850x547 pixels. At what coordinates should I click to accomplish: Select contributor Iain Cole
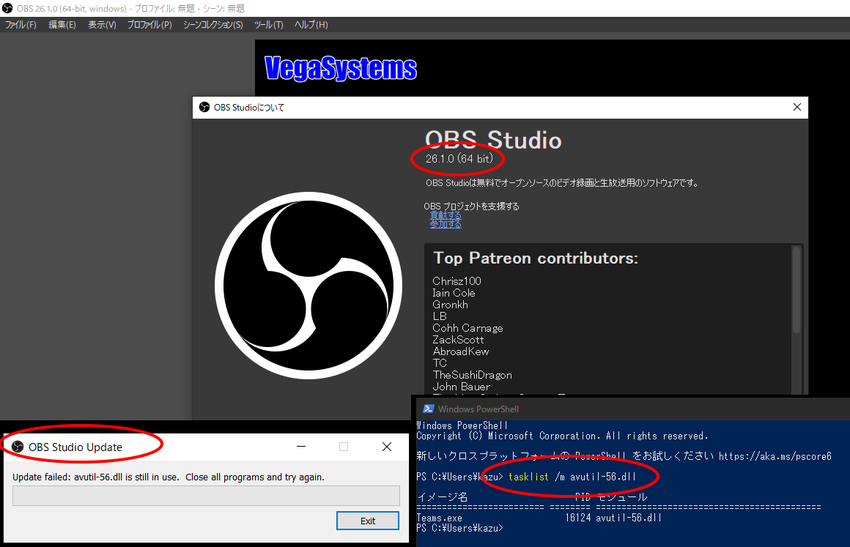pyautogui.click(x=454, y=293)
